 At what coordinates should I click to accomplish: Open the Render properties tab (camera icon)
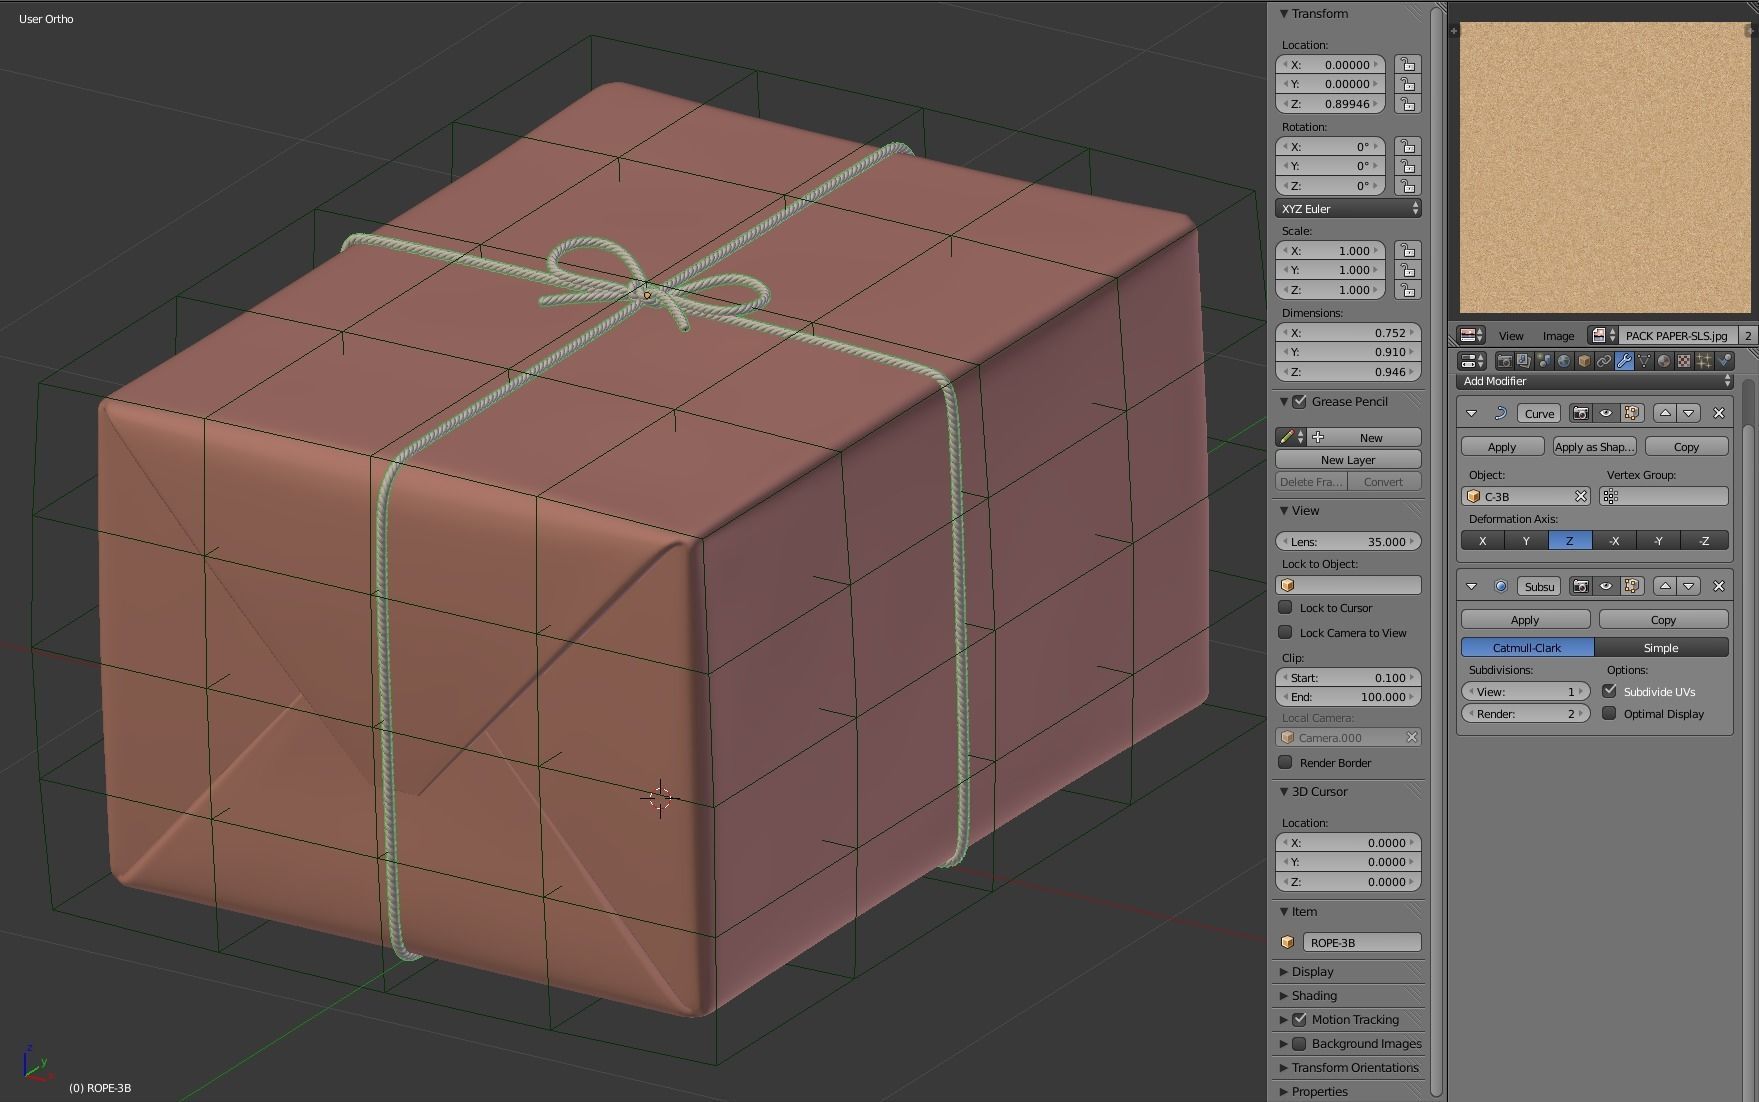coord(1504,361)
